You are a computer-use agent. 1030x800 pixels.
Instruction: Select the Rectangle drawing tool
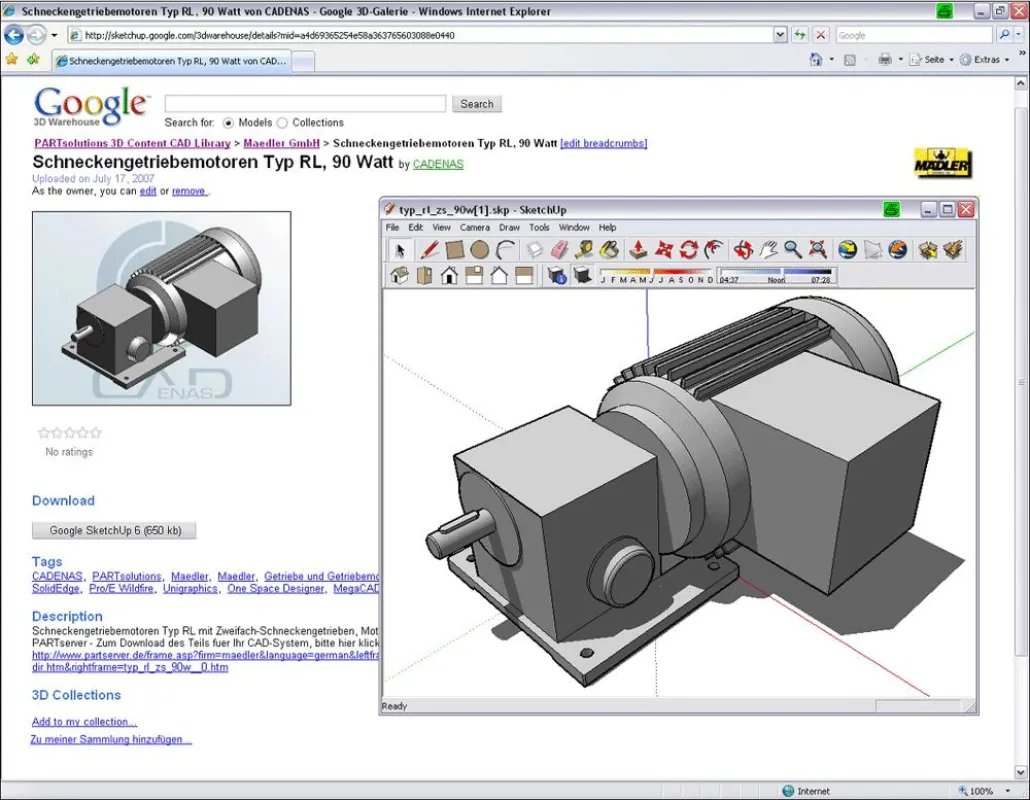[455, 250]
